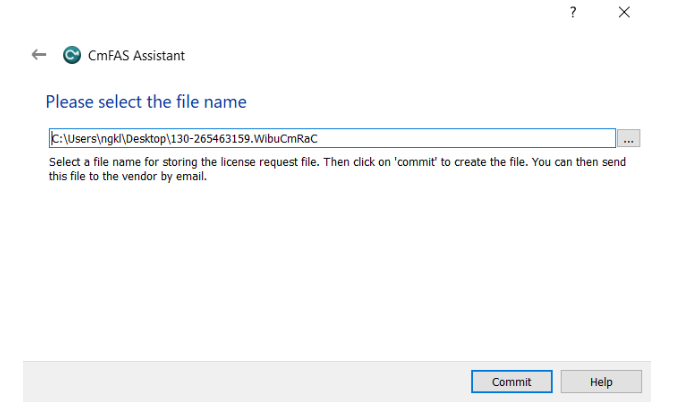Click the '130-265463159' number in the file name
The image size is (673, 412).
pos(210,139)
